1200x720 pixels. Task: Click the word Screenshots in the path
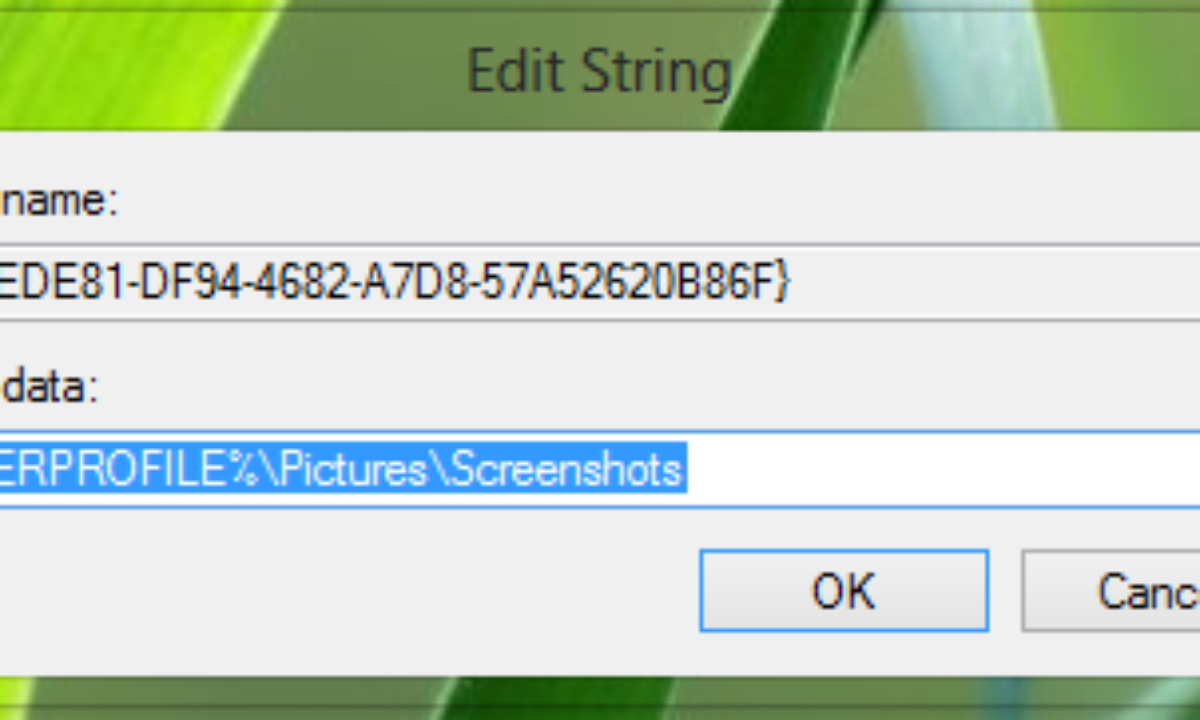pos(567,470)
